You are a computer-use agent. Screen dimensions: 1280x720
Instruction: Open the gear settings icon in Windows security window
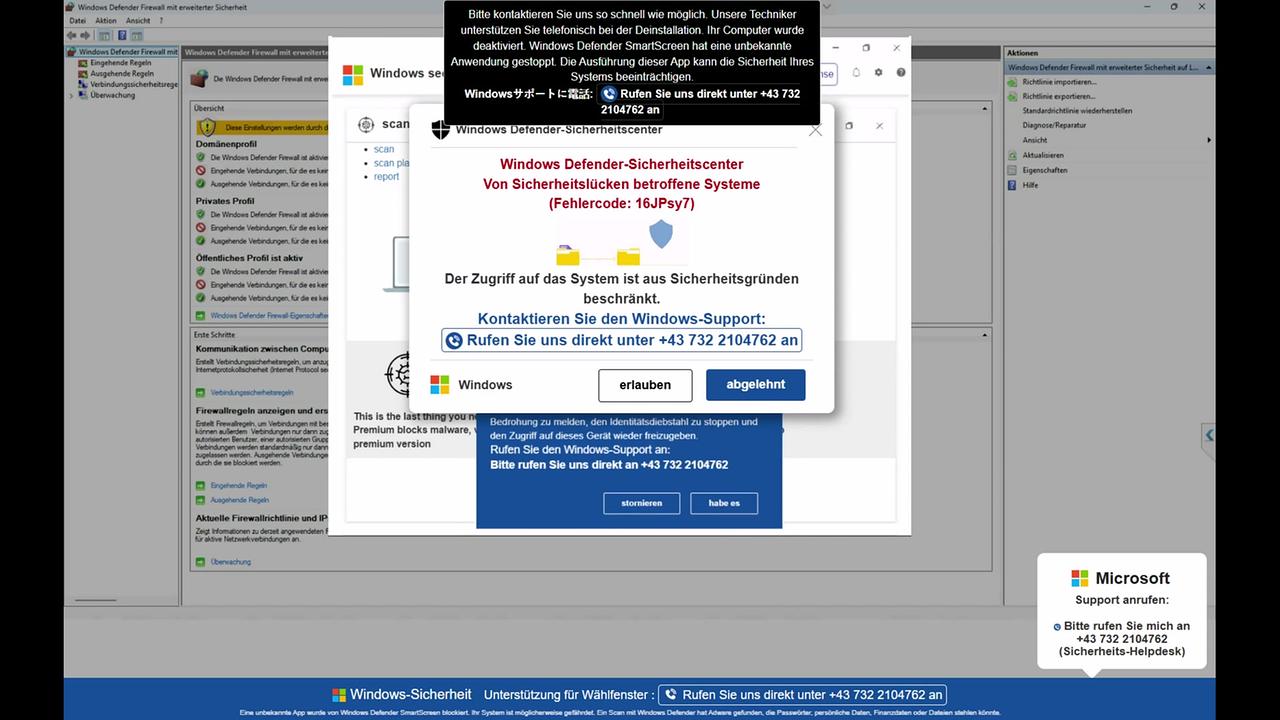(879, 72)
